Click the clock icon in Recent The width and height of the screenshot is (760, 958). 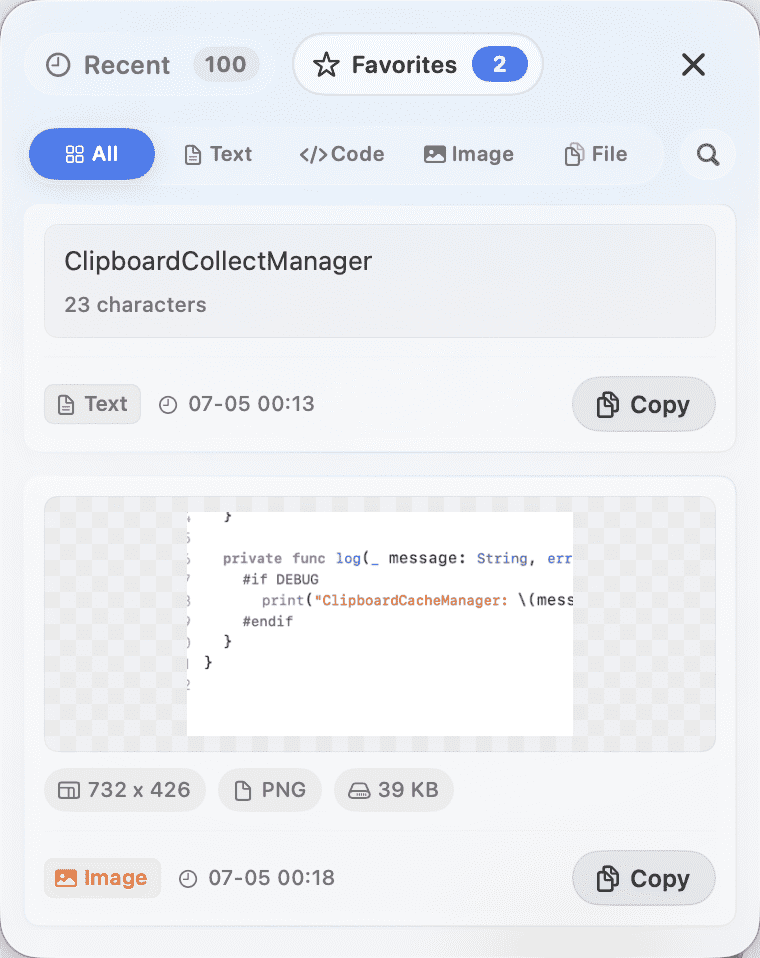[x=59, y=65]
